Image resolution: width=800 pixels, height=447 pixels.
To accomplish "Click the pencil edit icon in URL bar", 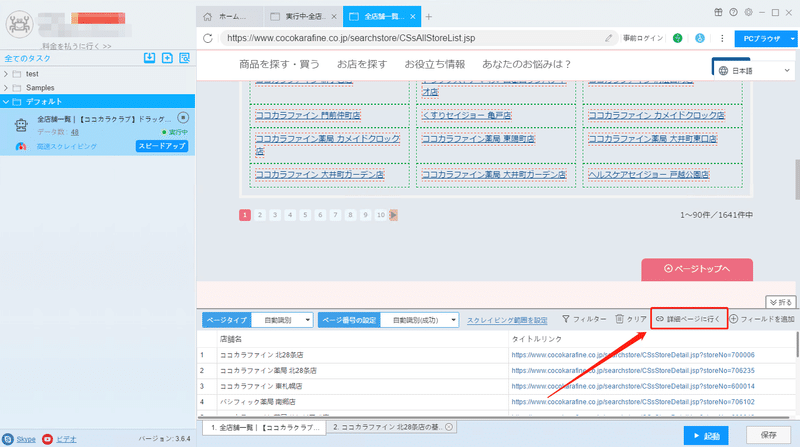I will click(608, 38).
